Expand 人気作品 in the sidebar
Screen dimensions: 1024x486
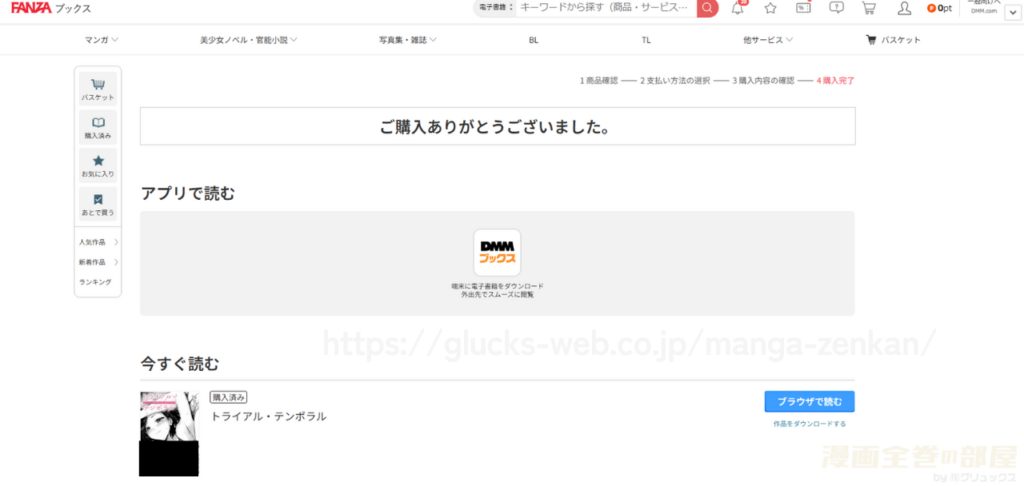click(98, 242)
